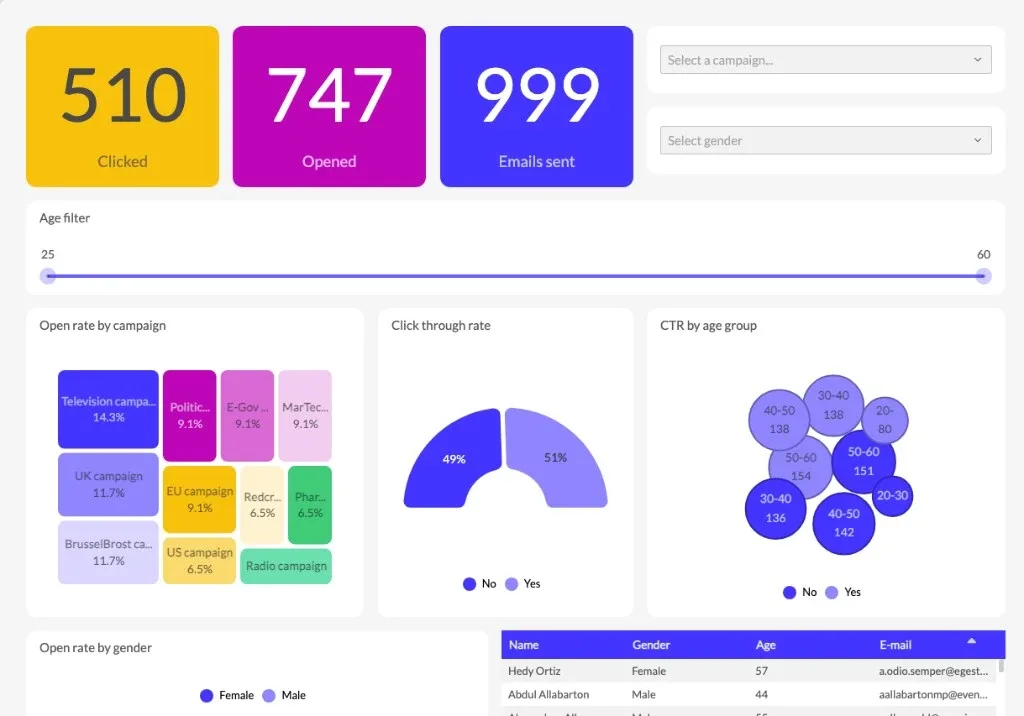This screenshot has height=716, width=1024.
Task: Click the Female cell in Hedy Ortiz row
Action: (x=648, y=671)
